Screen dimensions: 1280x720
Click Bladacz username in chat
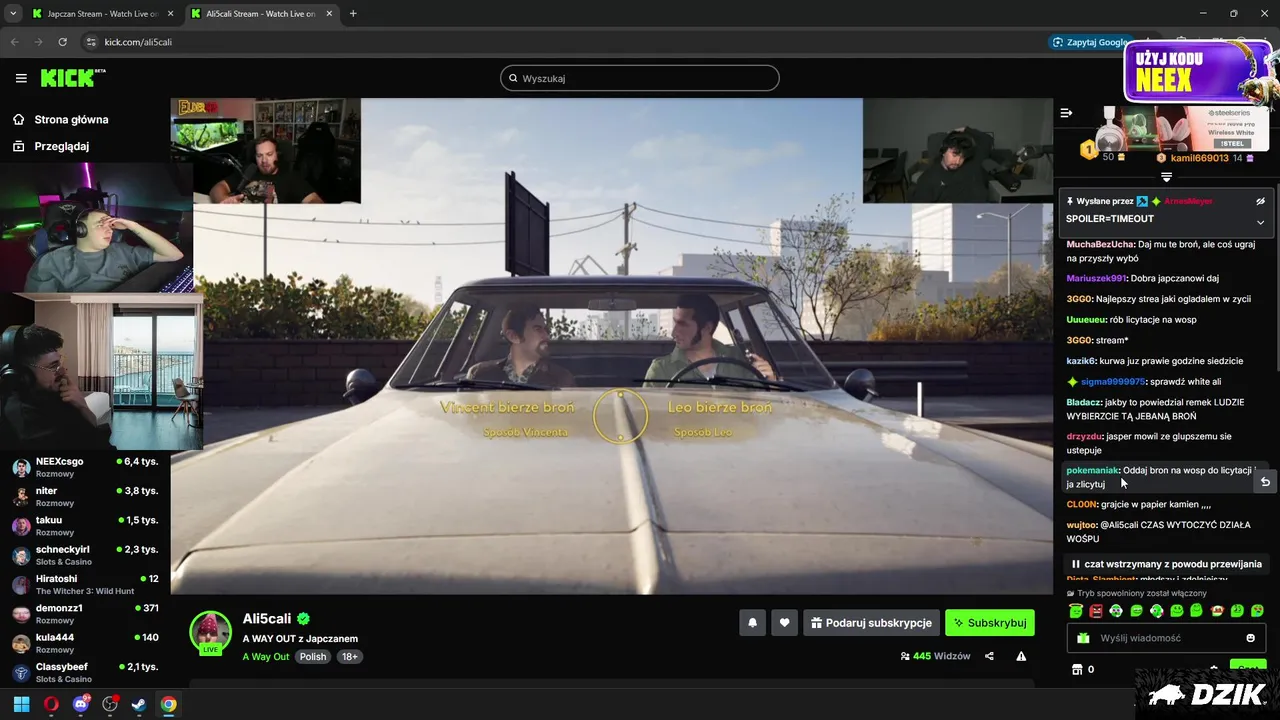coord(1084,402)
